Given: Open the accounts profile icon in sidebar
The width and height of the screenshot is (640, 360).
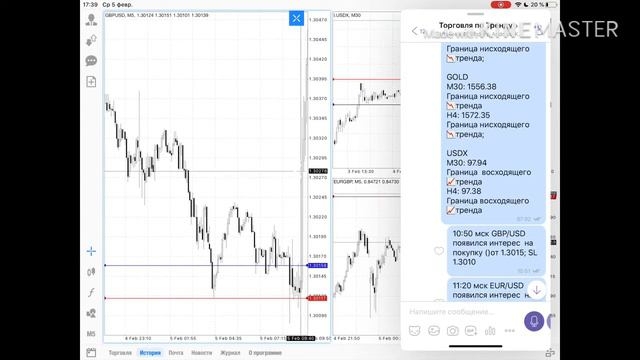Looking at the screenshot, I should [x=91, y=20].
